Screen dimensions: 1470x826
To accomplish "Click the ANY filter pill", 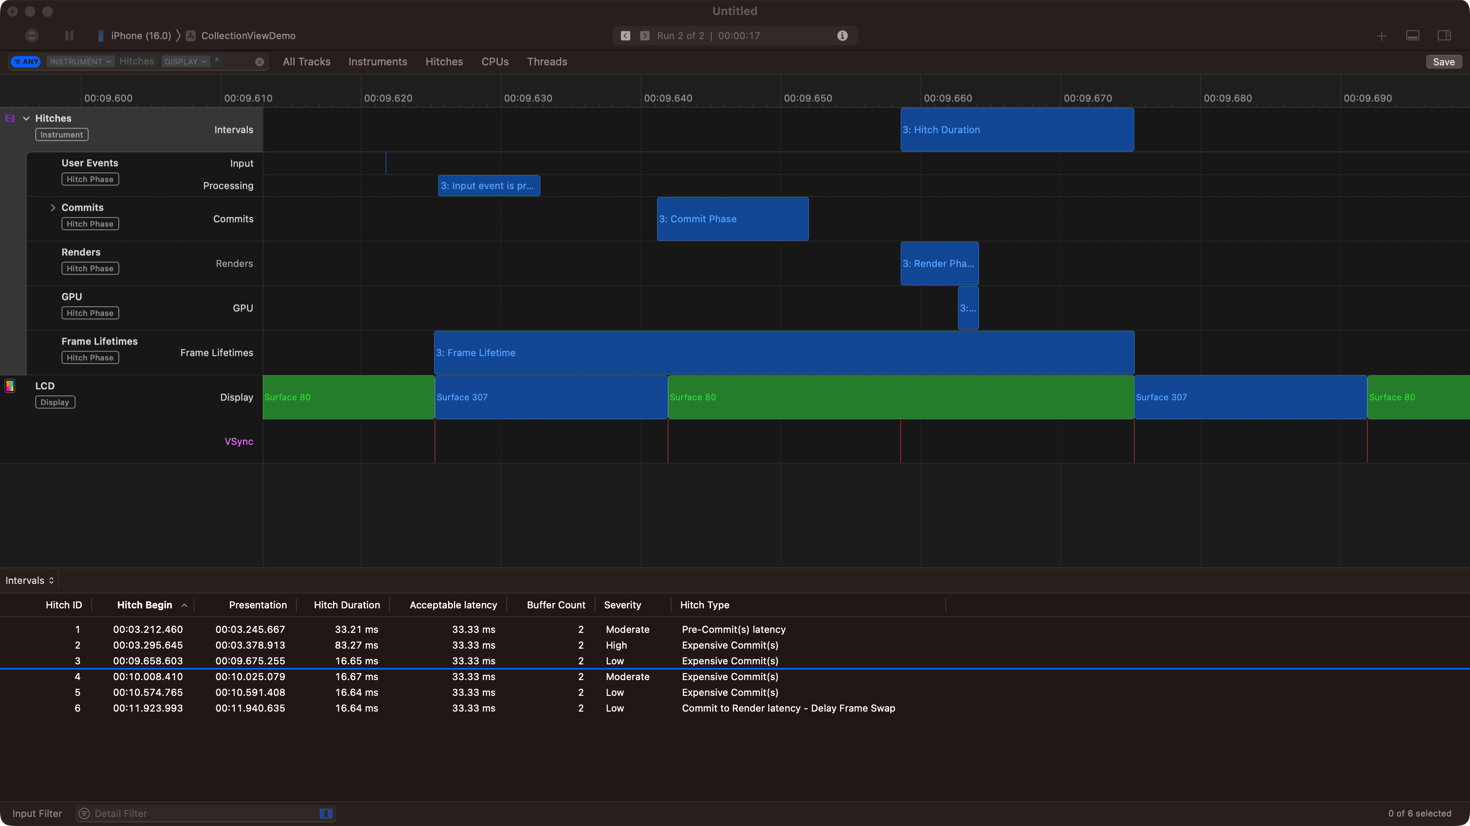I will tap(26, 62).
